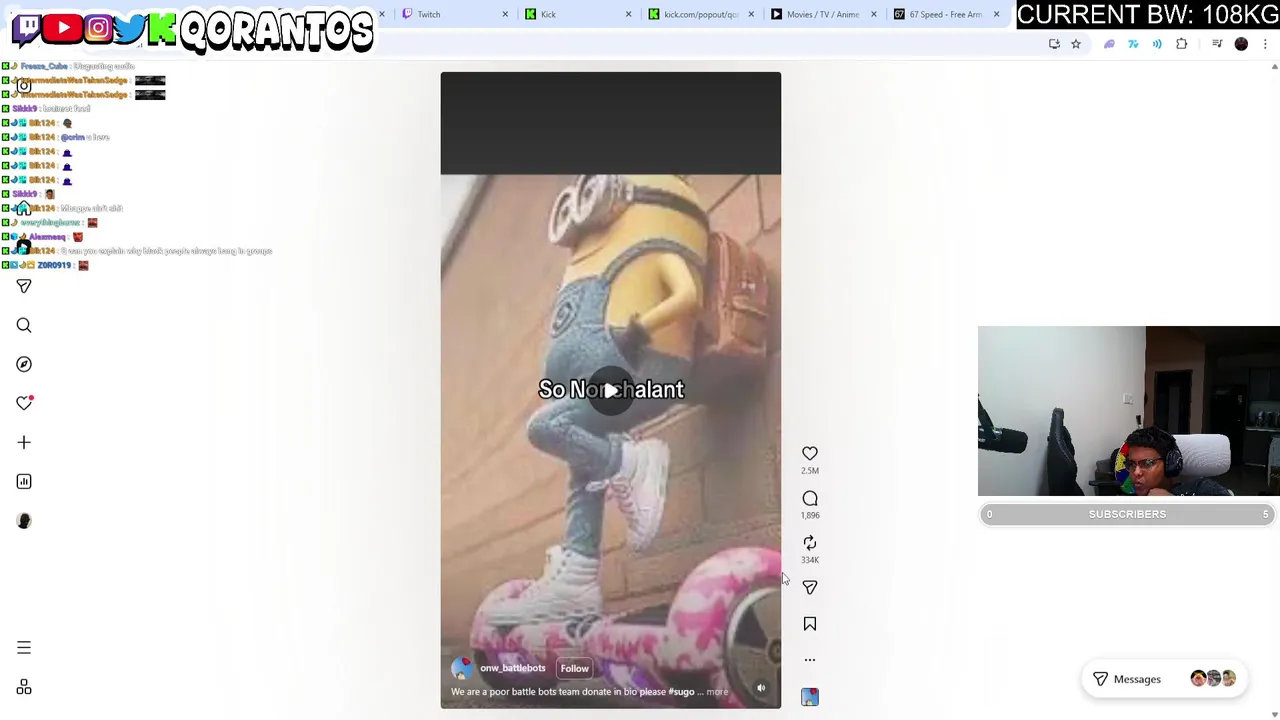Open the Chrome three-dot menu
Image resolution: width=1280 pixels, height=720 pixels.
click(1265, 44)
